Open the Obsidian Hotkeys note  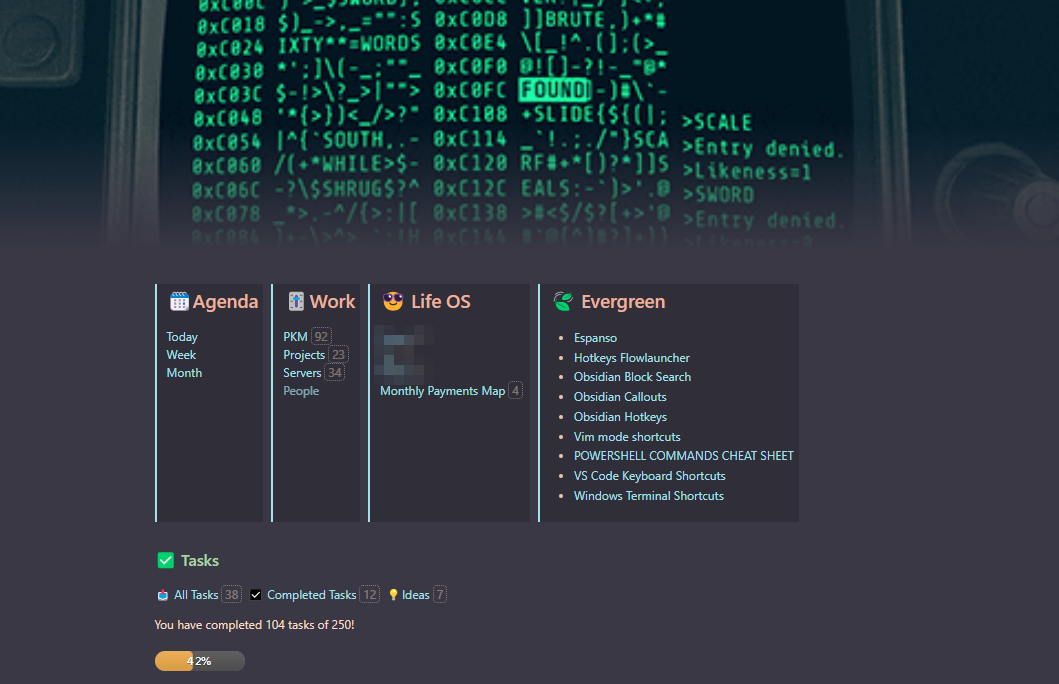[620, 416]
